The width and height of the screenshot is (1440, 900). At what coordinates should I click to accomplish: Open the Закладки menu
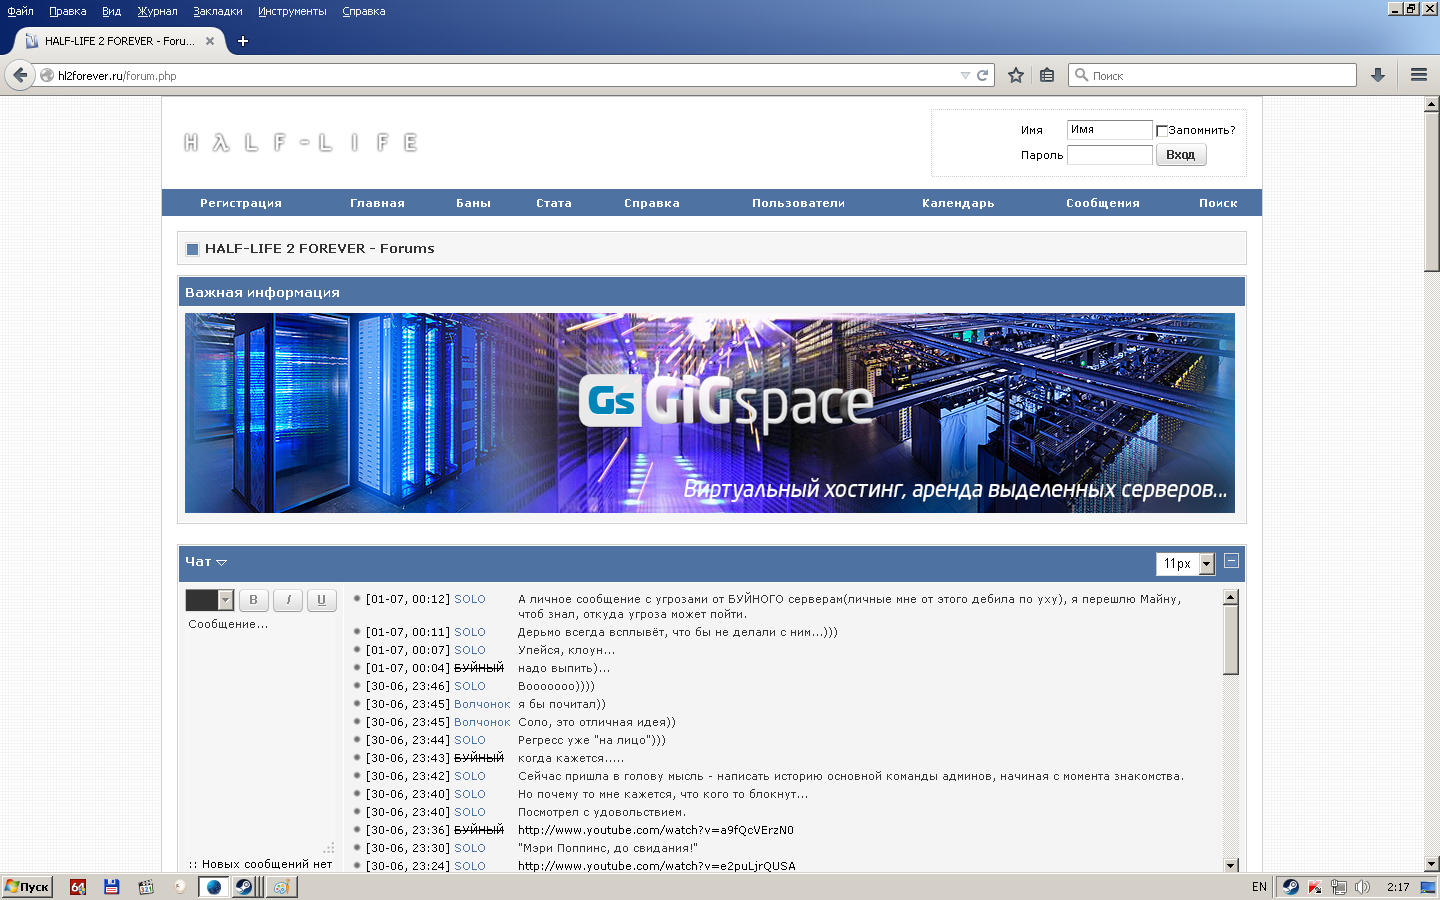point(218,11)
